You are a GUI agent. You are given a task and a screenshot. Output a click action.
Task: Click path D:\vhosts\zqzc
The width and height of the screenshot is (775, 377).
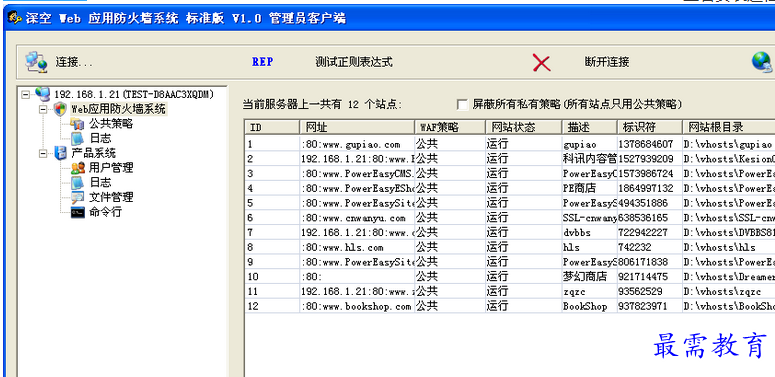(722, 292)
